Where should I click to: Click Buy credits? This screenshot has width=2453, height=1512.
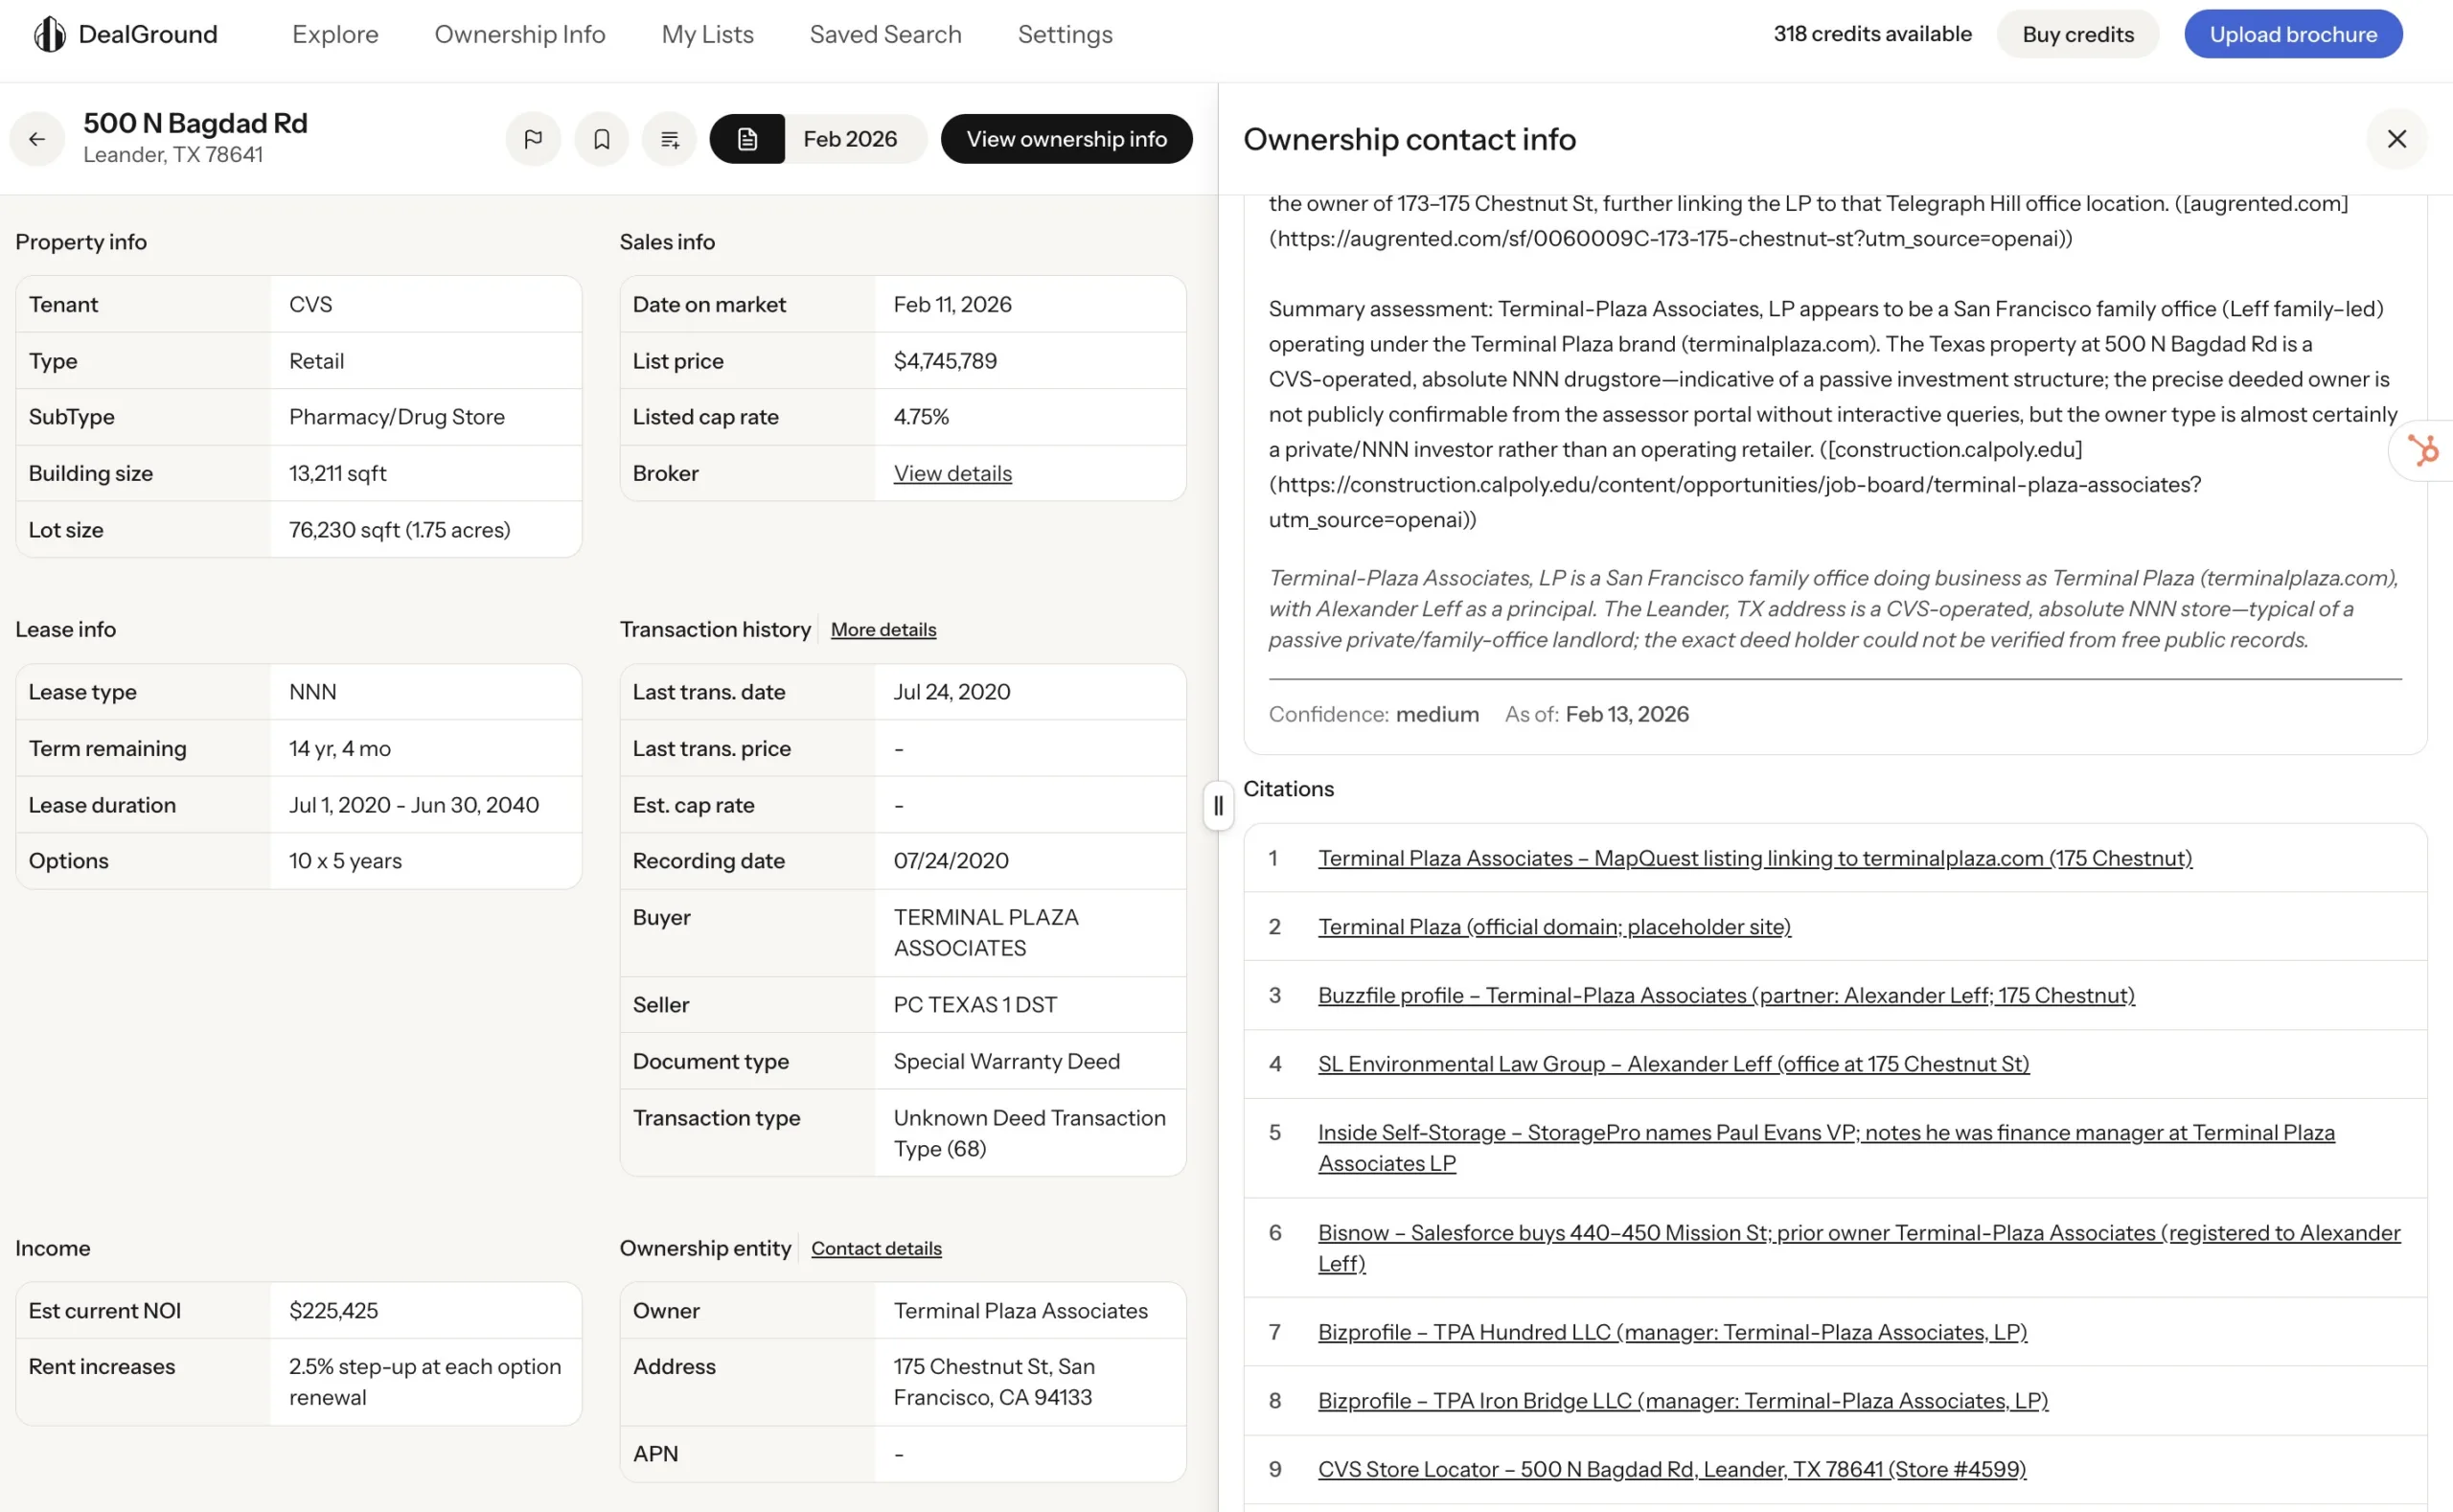point(2077,33)
